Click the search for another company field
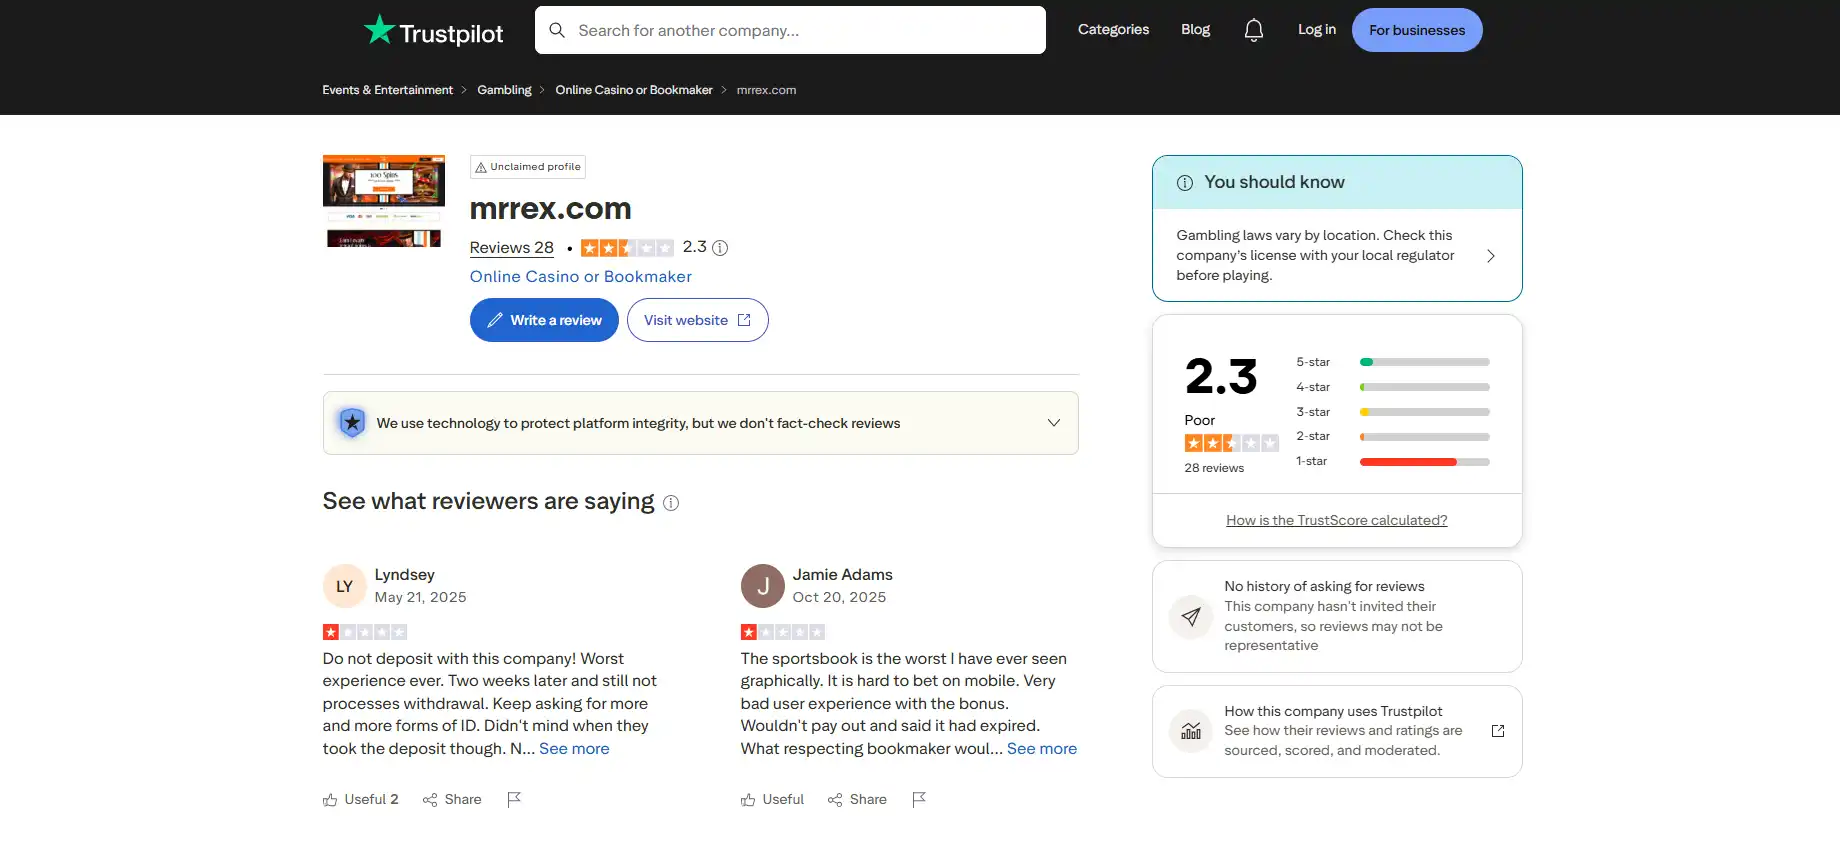This screenshot has height=853, width=1840. (790, 30)
